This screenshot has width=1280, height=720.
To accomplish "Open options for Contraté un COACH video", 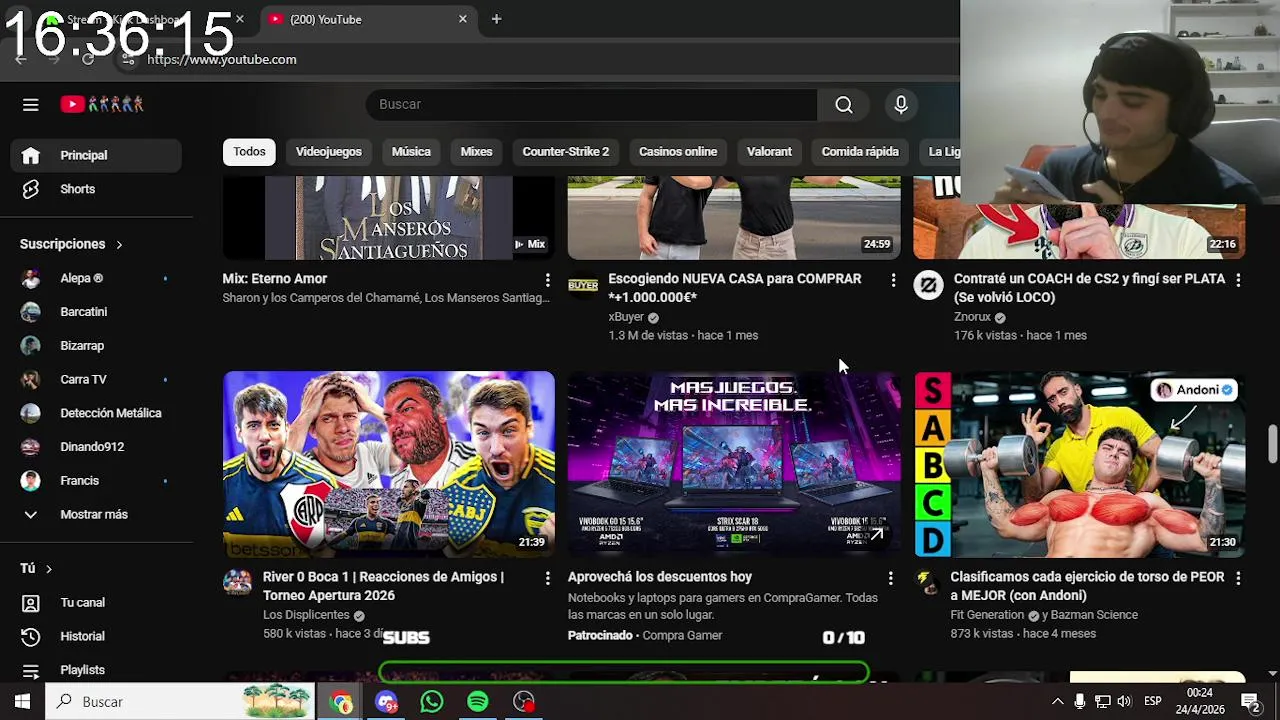I will (1238, 280).
